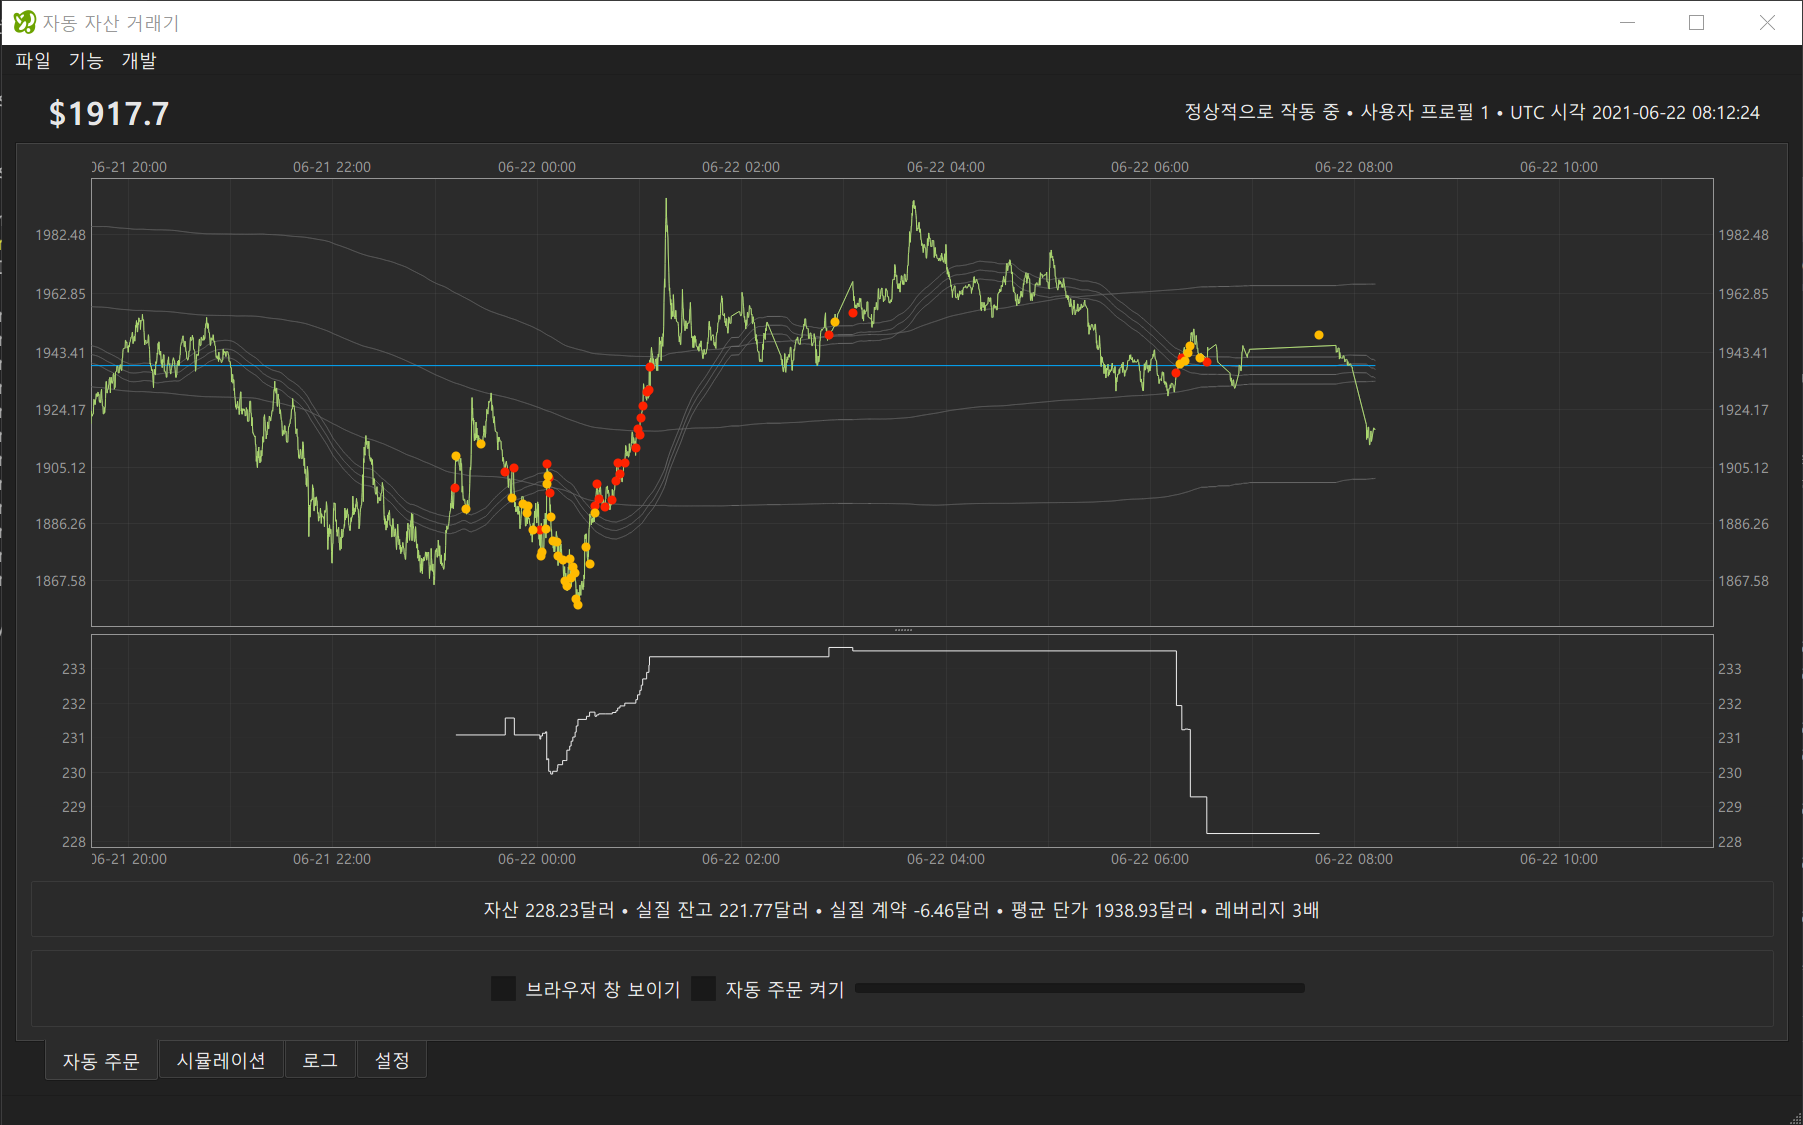Open the 로그 tab
Image resolution: width=1803 pixels, height=1125 pixels.
tap(320, 1060)
